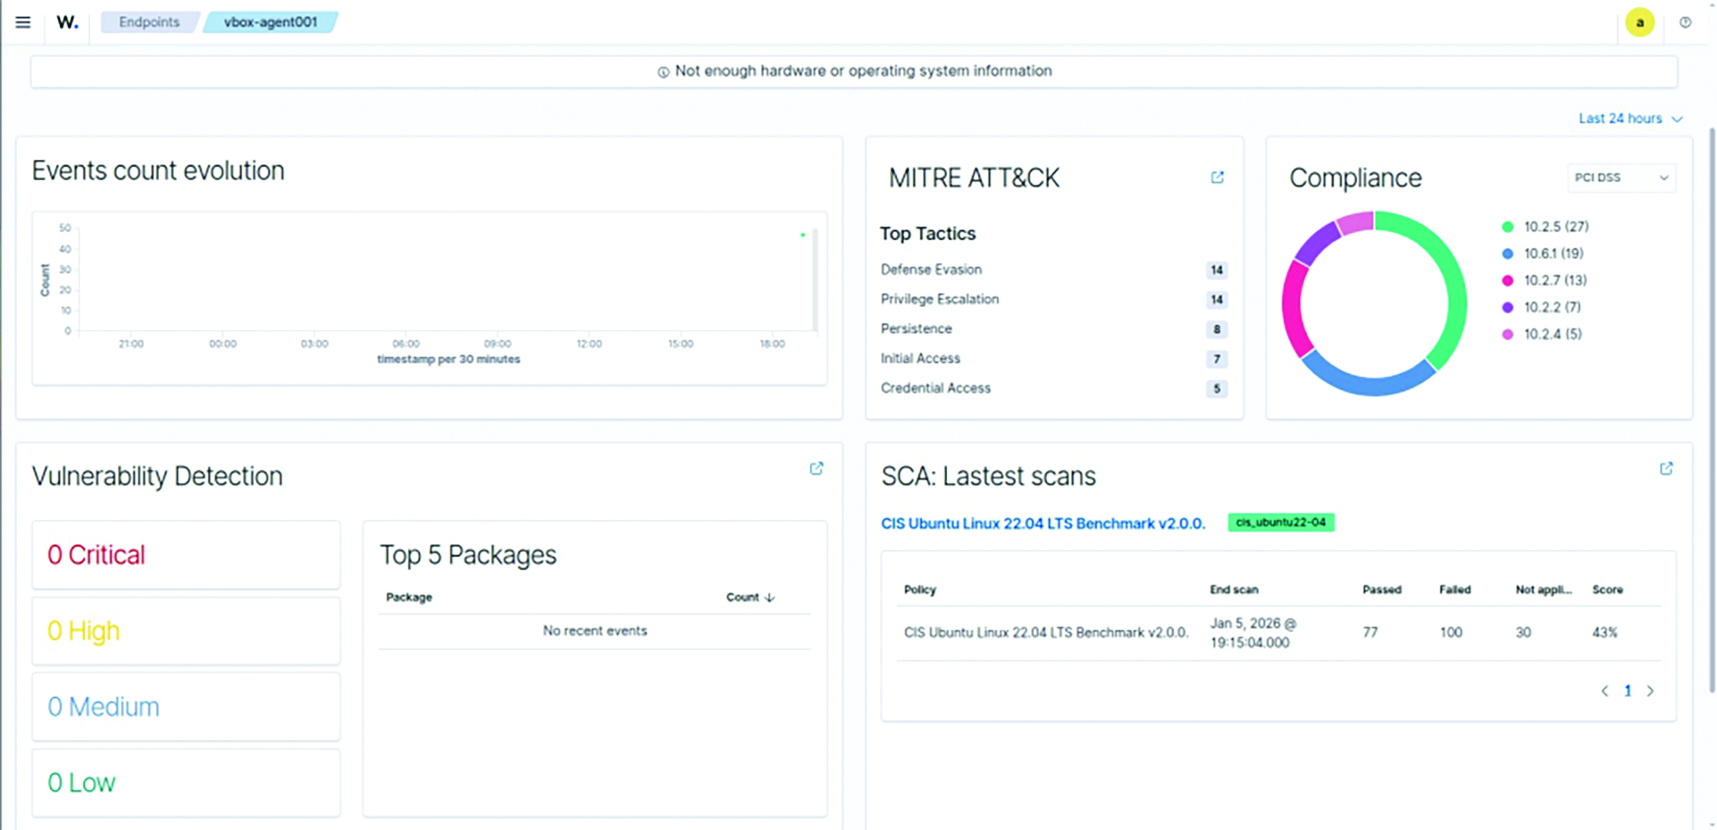Open the help icon in header
This screenshot has width=1717, height=830.
tap(1685, 22)
